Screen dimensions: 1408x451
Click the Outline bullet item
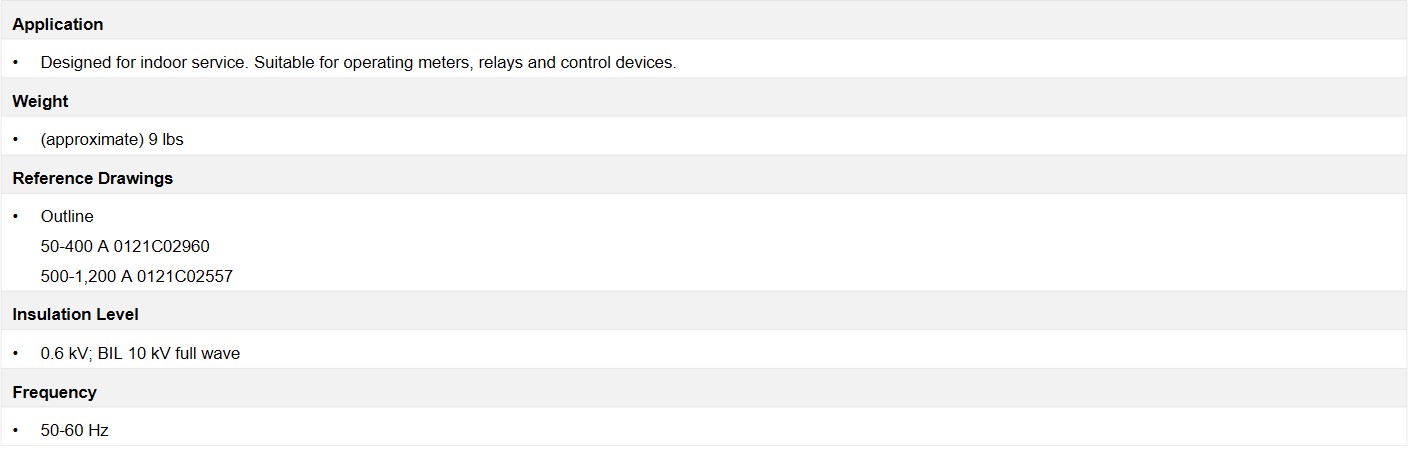click(x=67, y=216)
